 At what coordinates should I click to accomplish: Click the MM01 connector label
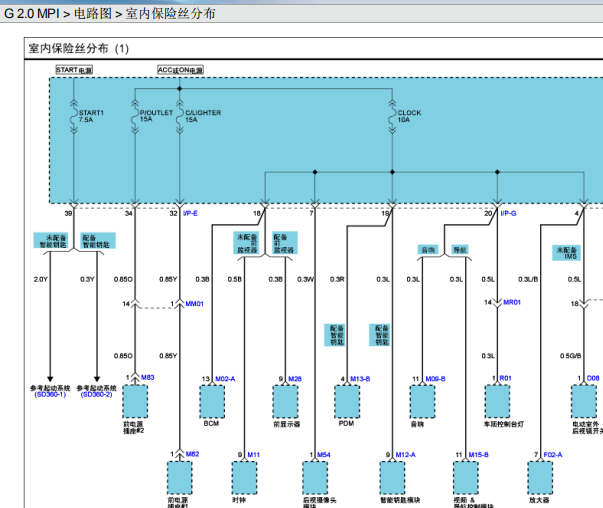coord(195,304)
